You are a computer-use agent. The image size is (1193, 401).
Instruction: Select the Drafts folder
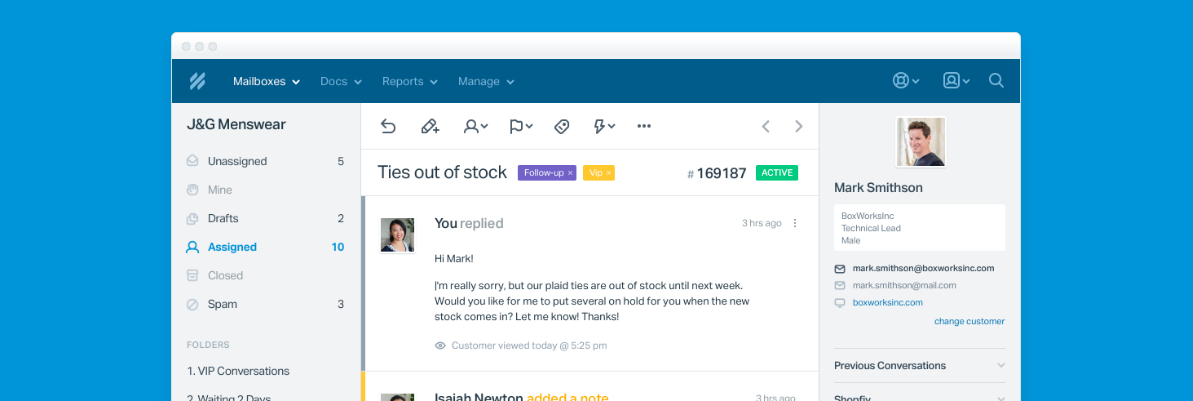[x=266, y=218]
